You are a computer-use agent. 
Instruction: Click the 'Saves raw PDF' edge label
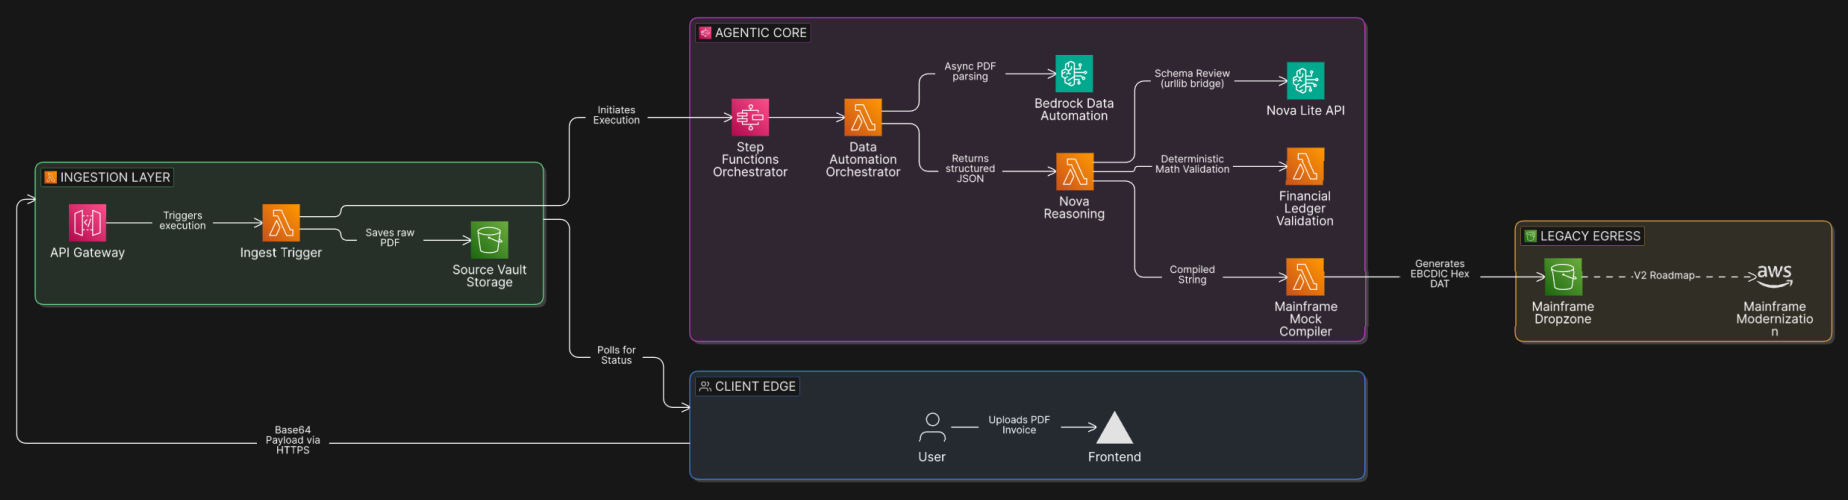pyautogui.click(x=390, y=238)
